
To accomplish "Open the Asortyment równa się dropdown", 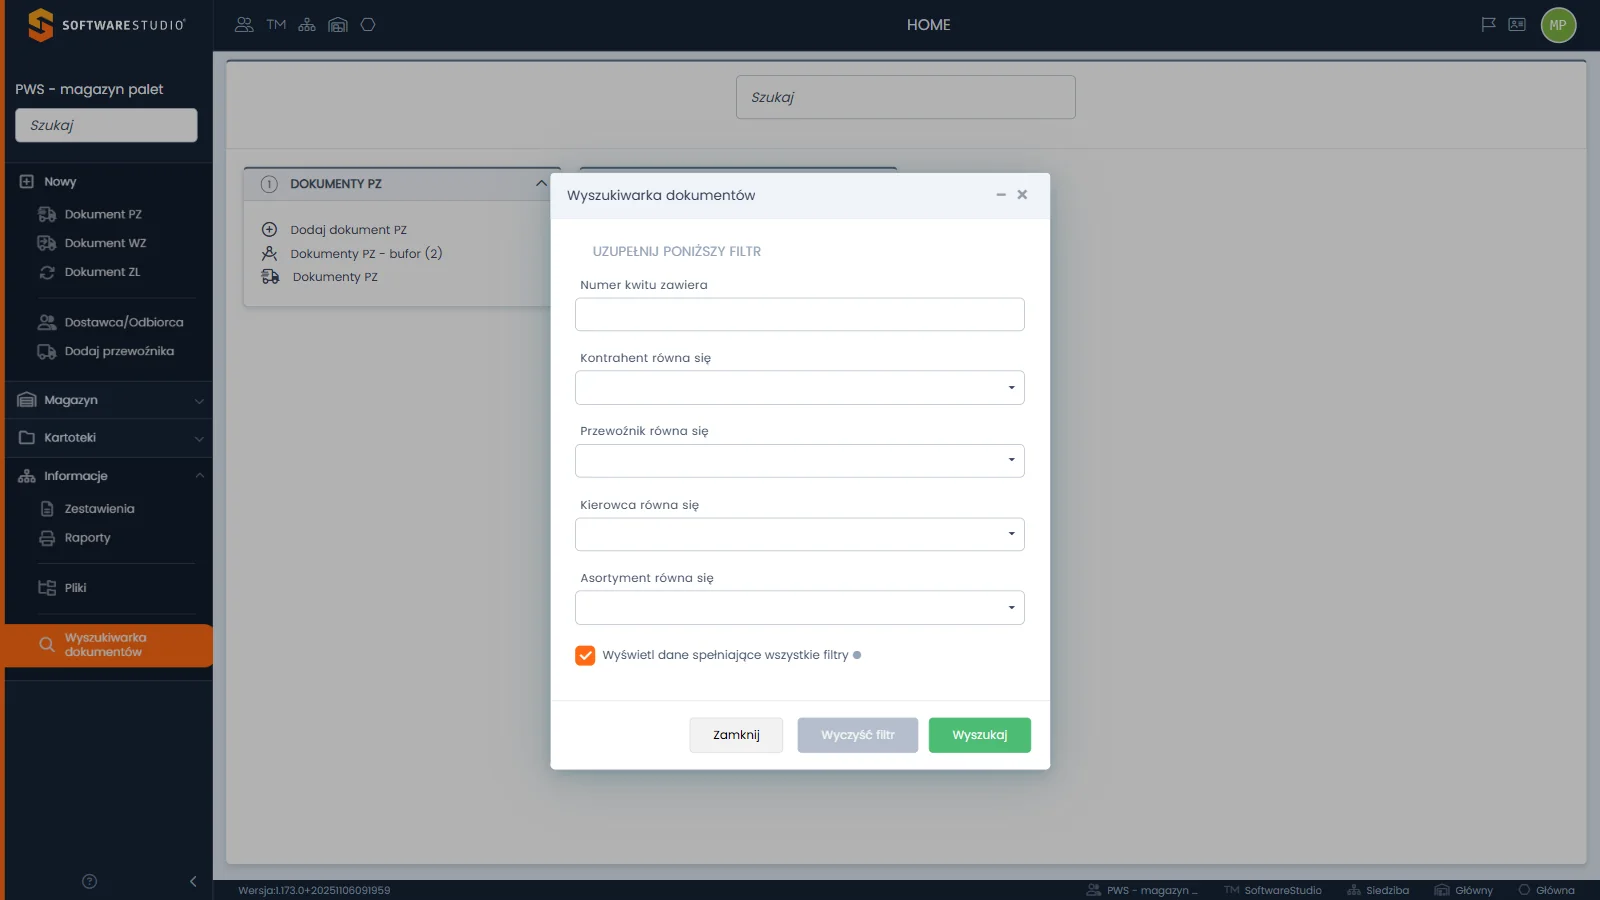I will point(800,608).
